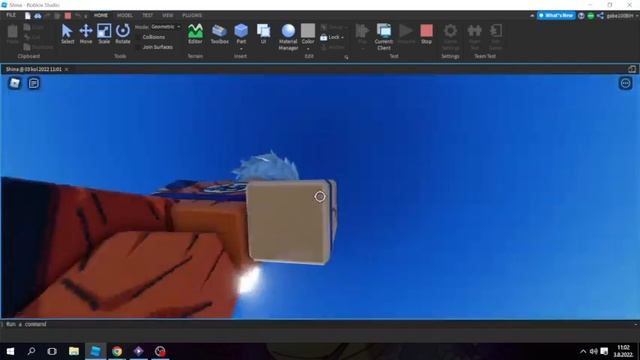This screenshot has width=640, height=360.
Task: Switch to the HOME tab
Action: pos(101,15)
